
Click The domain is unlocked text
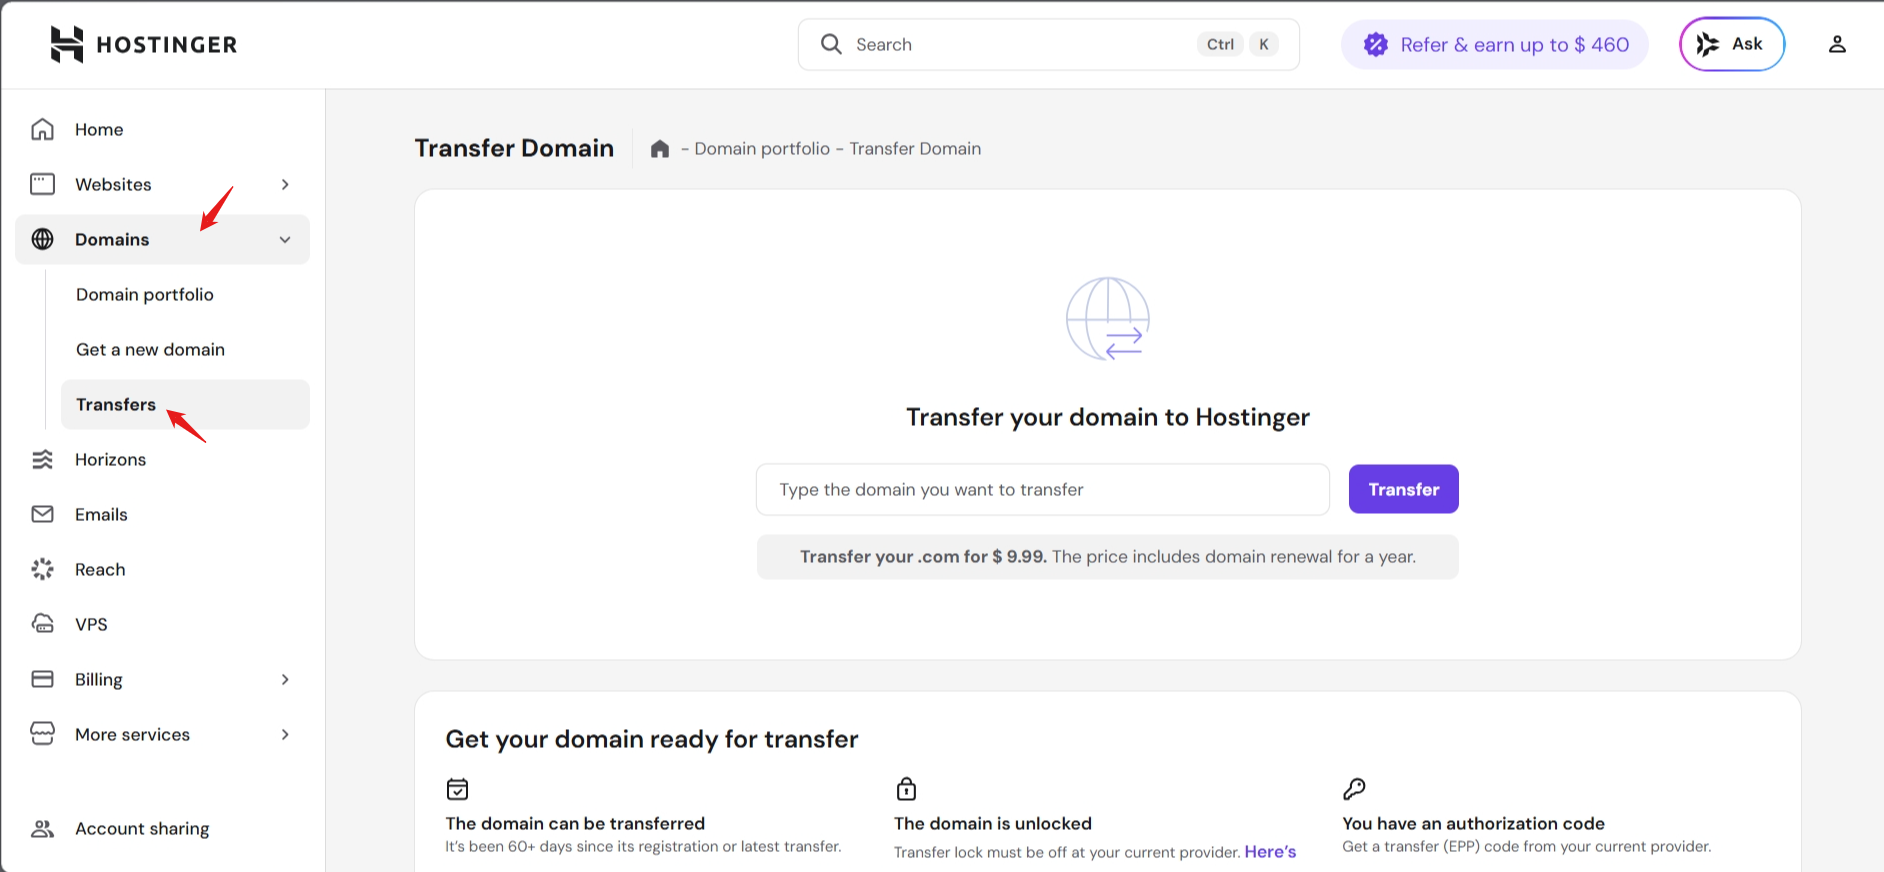(x=993, y=823)
